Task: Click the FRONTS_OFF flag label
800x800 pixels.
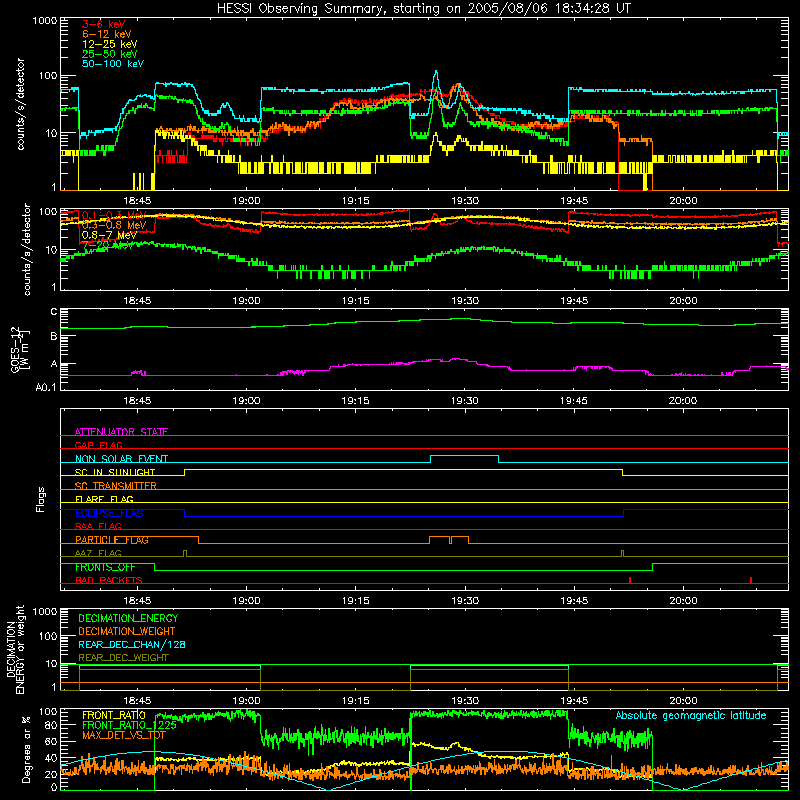Action: click(105, 567)
